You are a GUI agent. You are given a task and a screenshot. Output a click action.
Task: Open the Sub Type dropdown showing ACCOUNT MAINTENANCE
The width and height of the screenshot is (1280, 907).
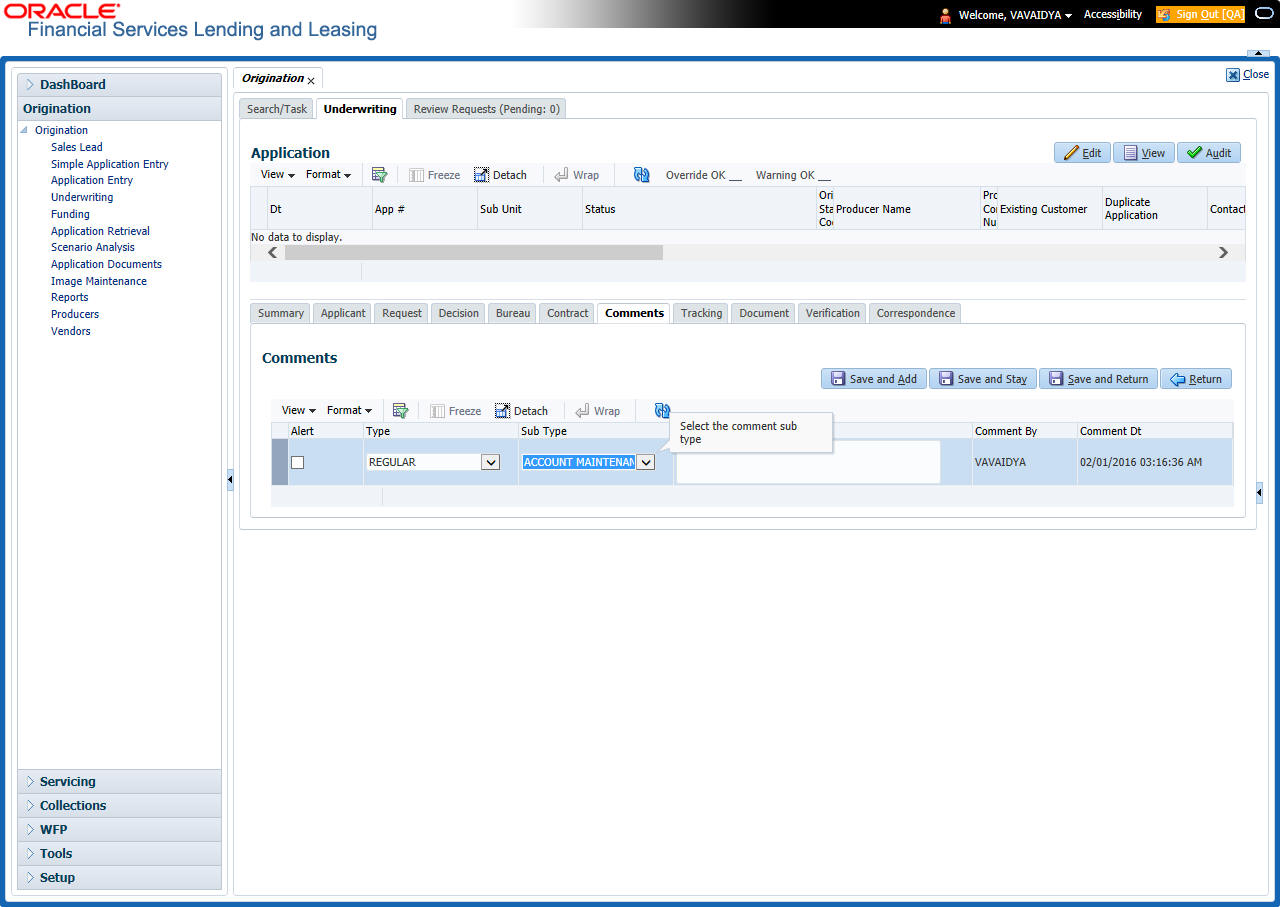pos(645,462)
